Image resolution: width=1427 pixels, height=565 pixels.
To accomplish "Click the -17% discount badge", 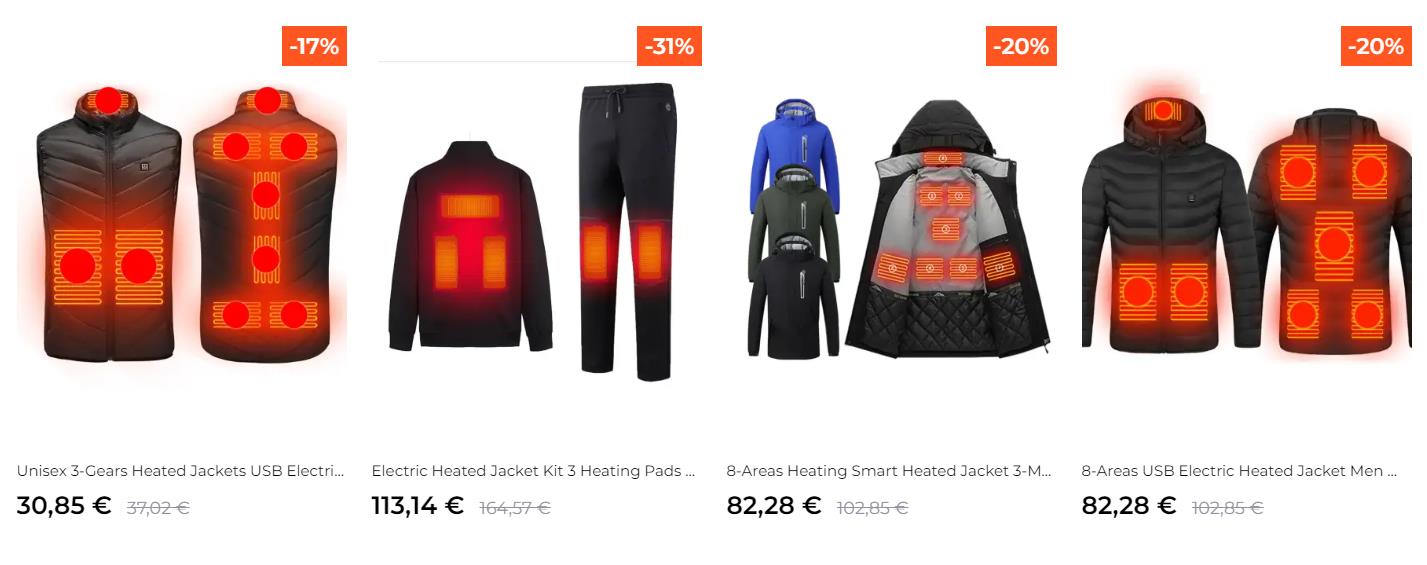I will click(314, 46).
